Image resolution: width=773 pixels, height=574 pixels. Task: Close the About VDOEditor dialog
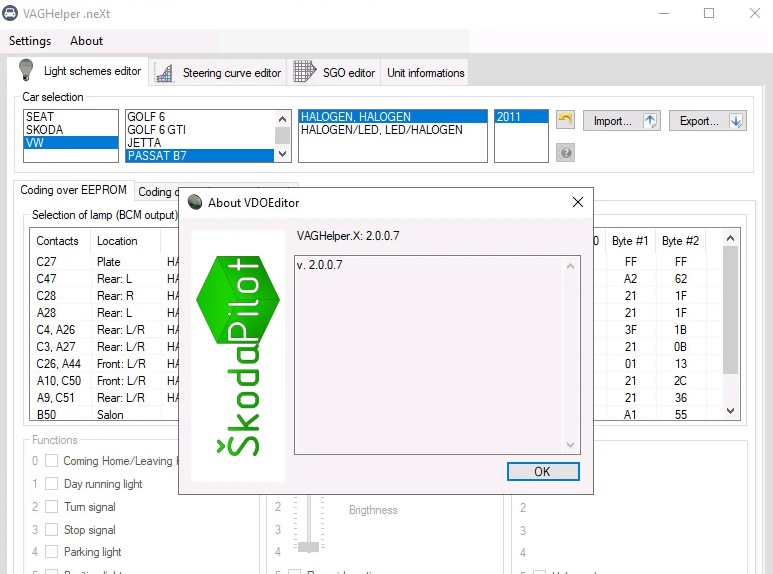(x=577, y=202)
